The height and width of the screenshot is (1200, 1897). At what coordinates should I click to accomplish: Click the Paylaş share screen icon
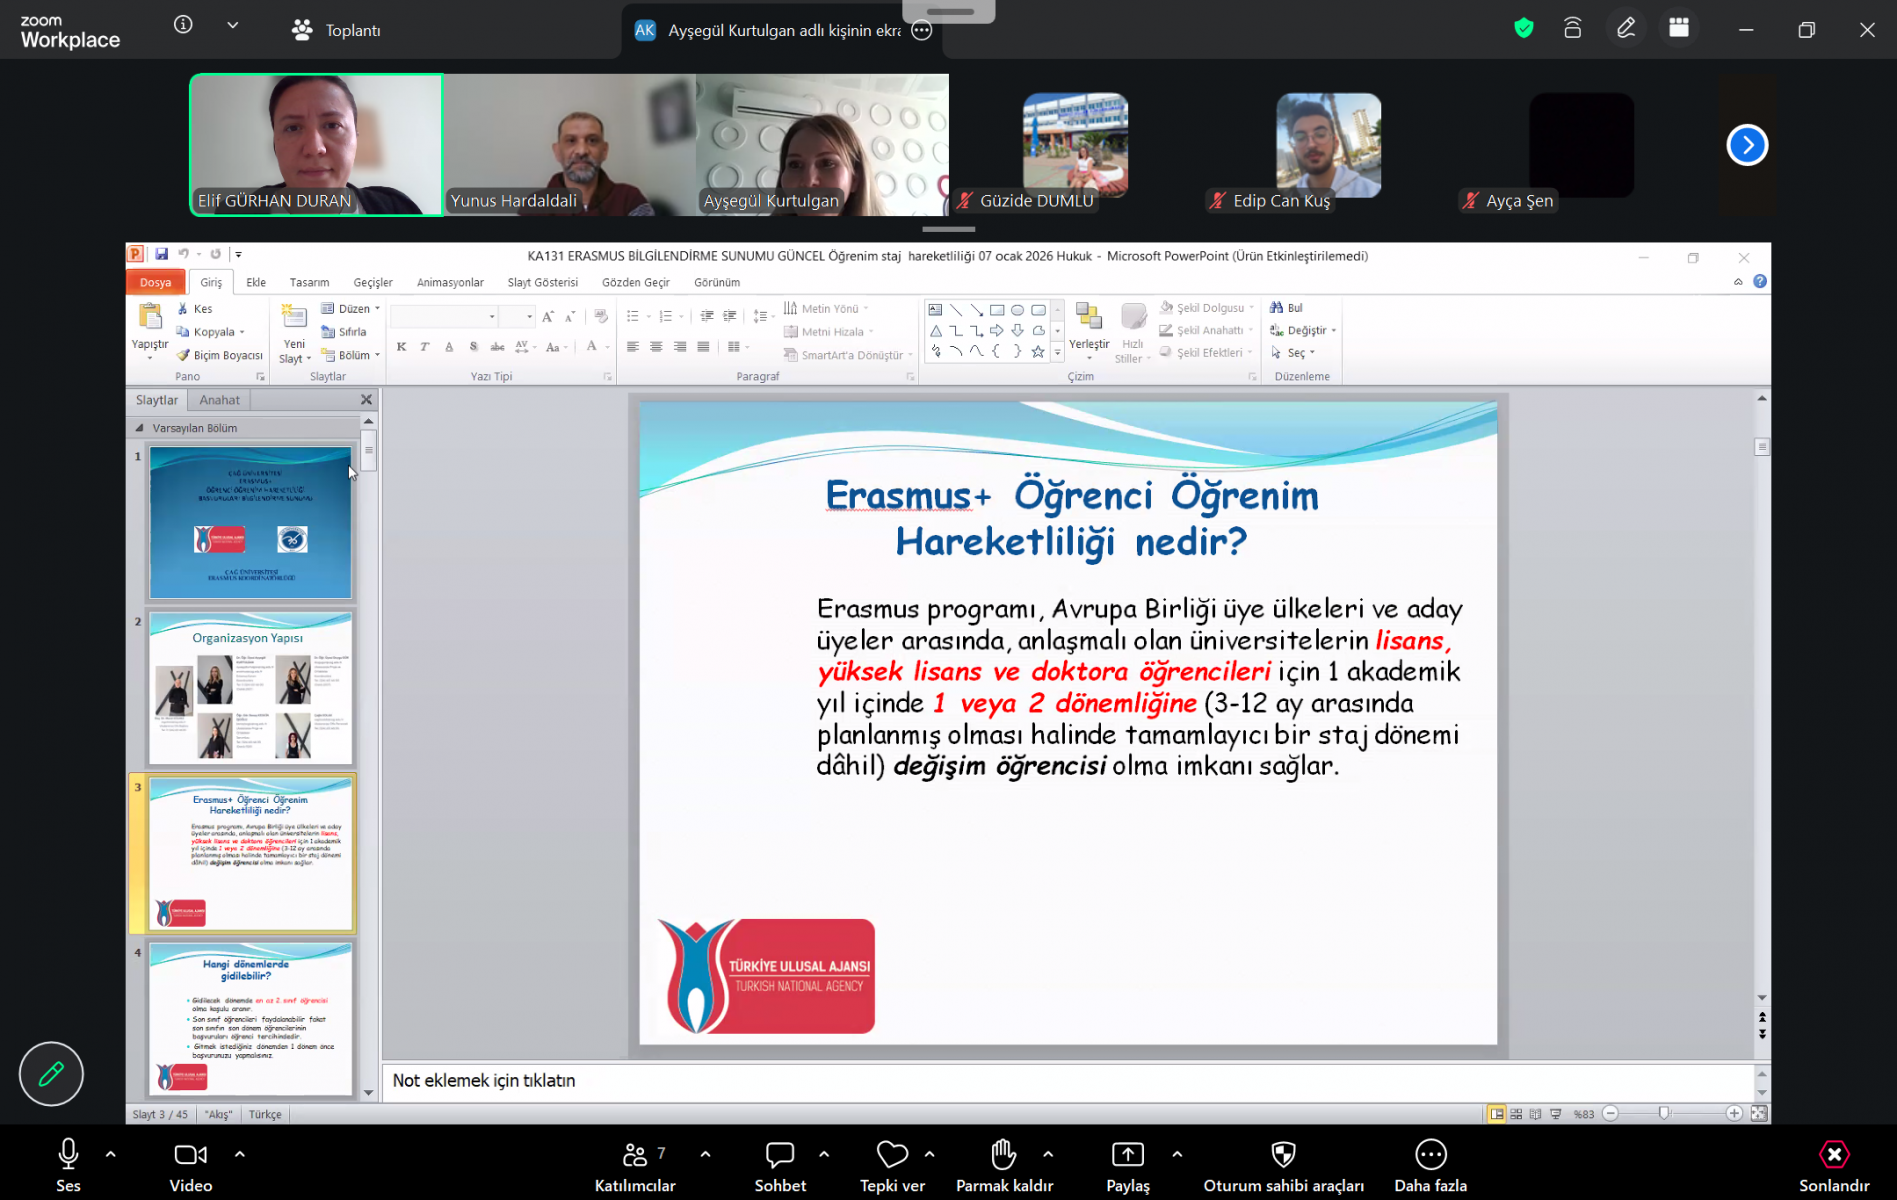(1127, 1156)
